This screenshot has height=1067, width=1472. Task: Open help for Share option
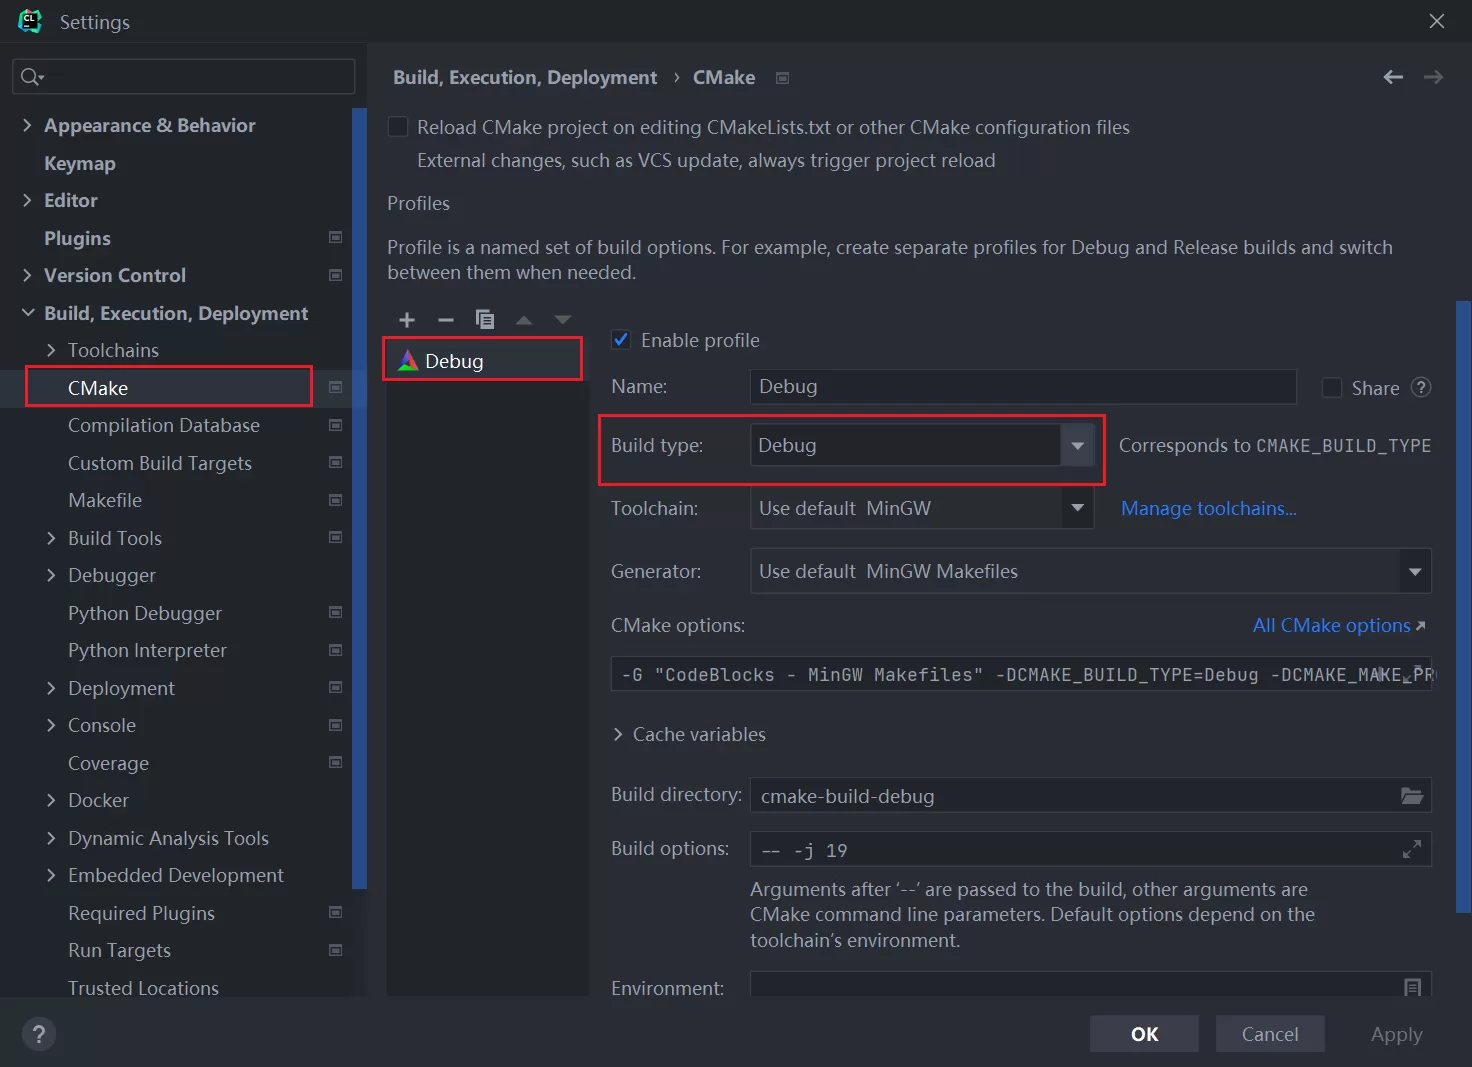(1421, 388)
